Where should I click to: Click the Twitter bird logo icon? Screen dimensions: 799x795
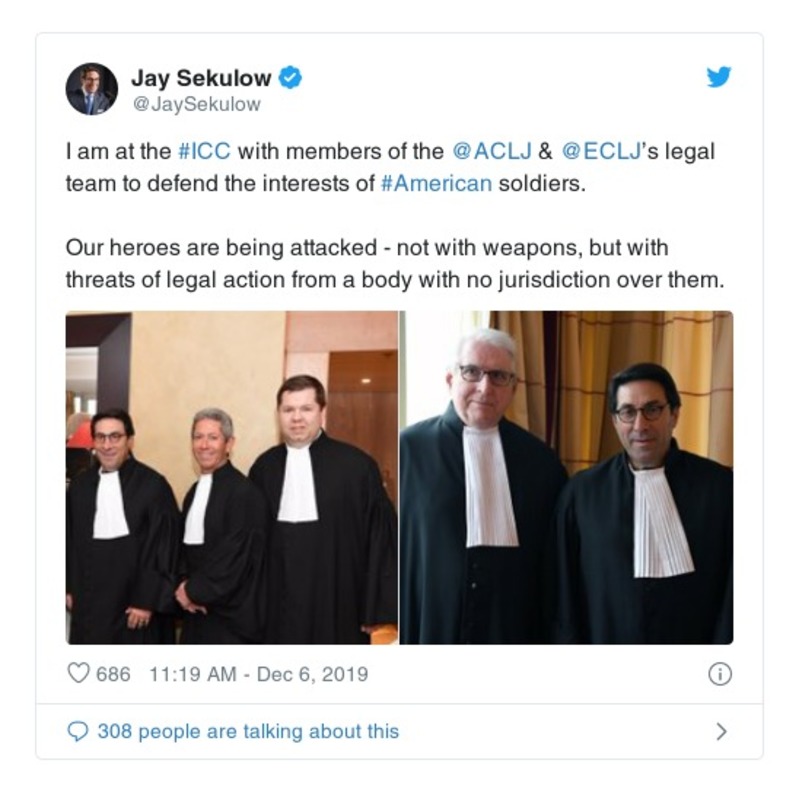point(719,76)
